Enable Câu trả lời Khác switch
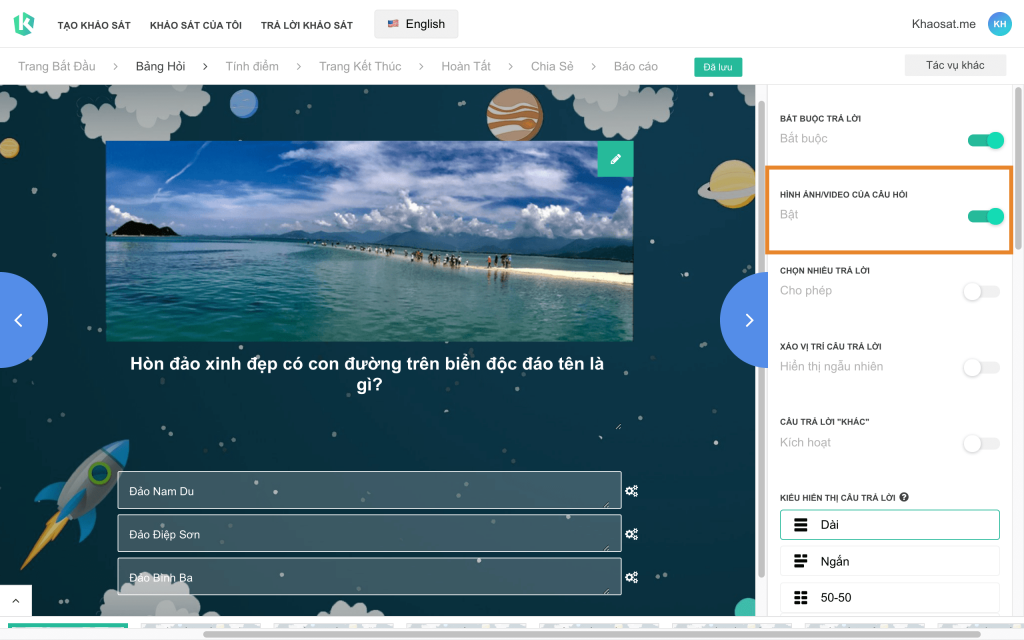The image size is (1024, 640). [x=982, y=443]
